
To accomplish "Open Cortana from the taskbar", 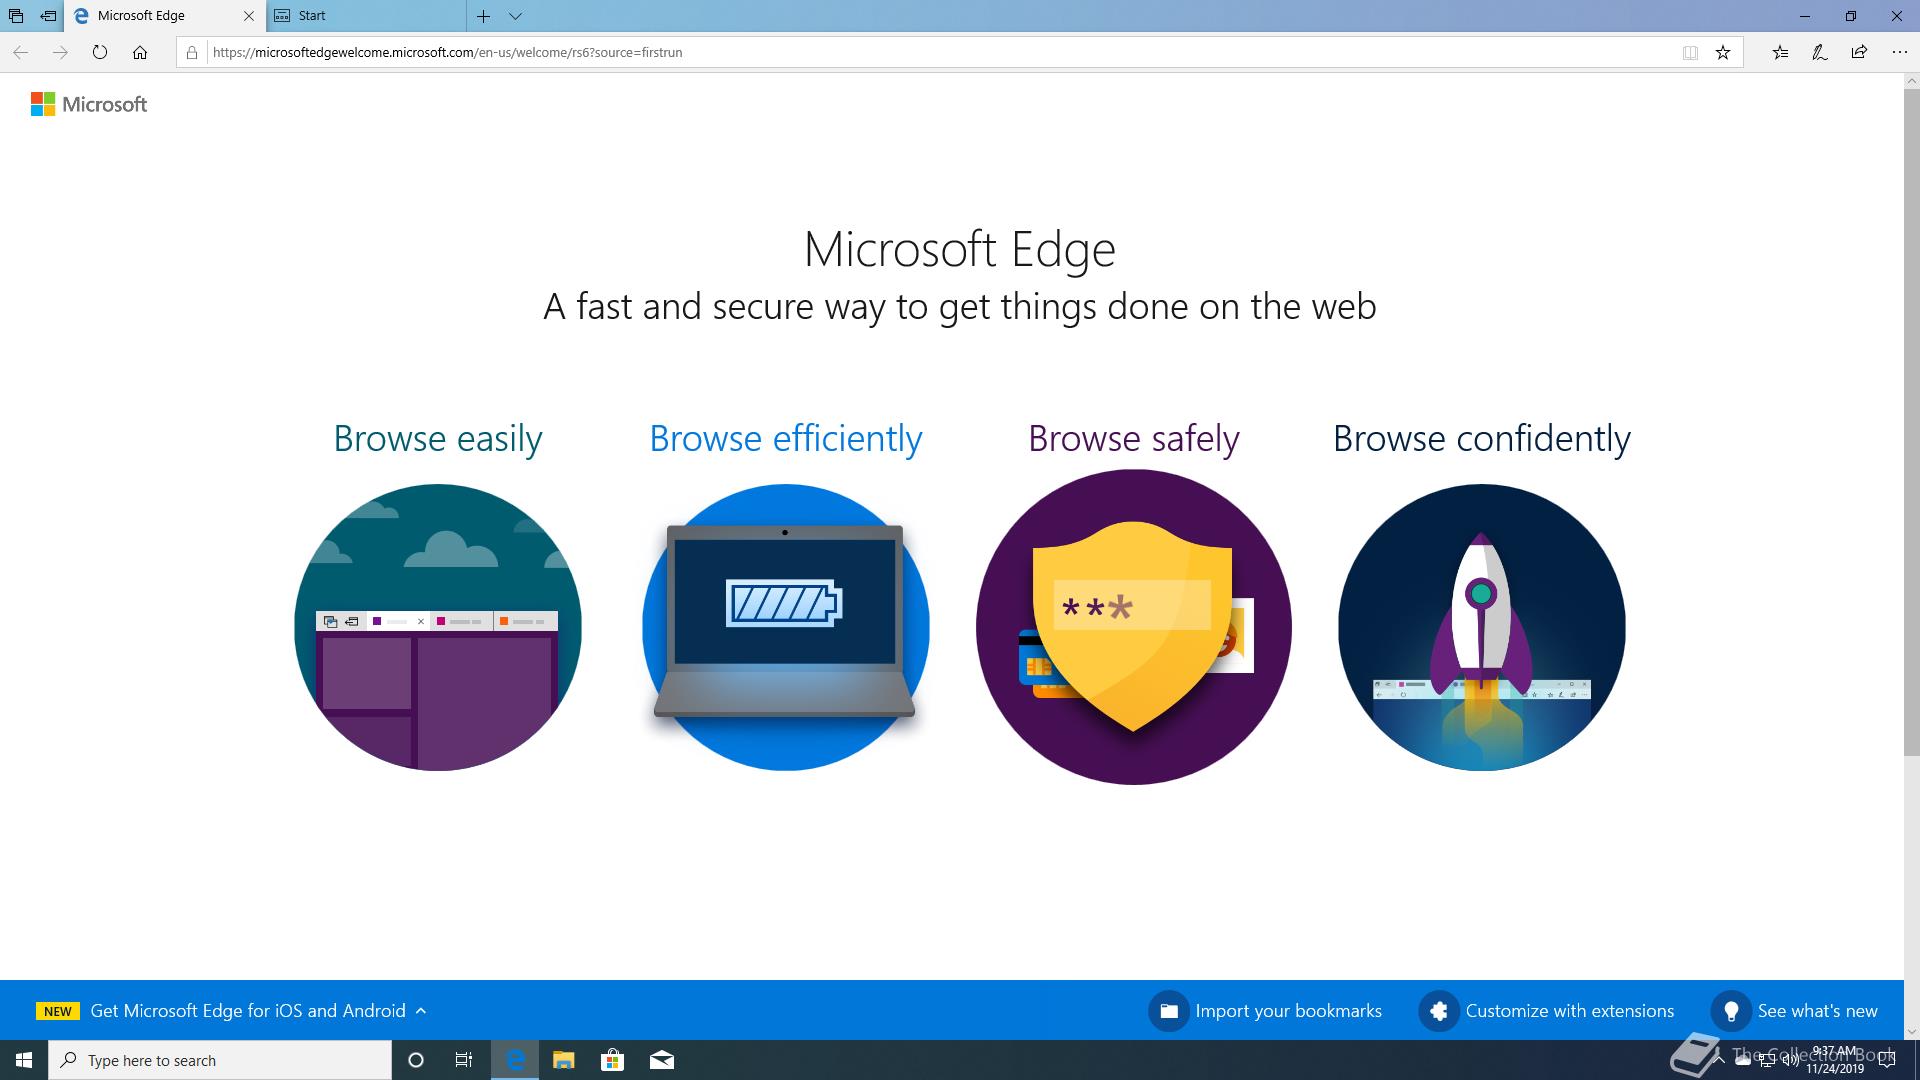I will 416,1060.
